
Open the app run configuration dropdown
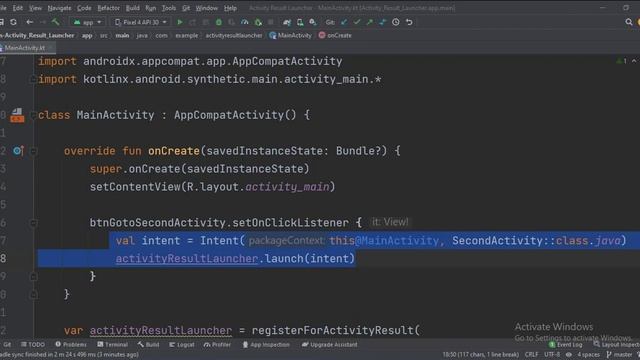pyautogui.click(x=87, y=22)
